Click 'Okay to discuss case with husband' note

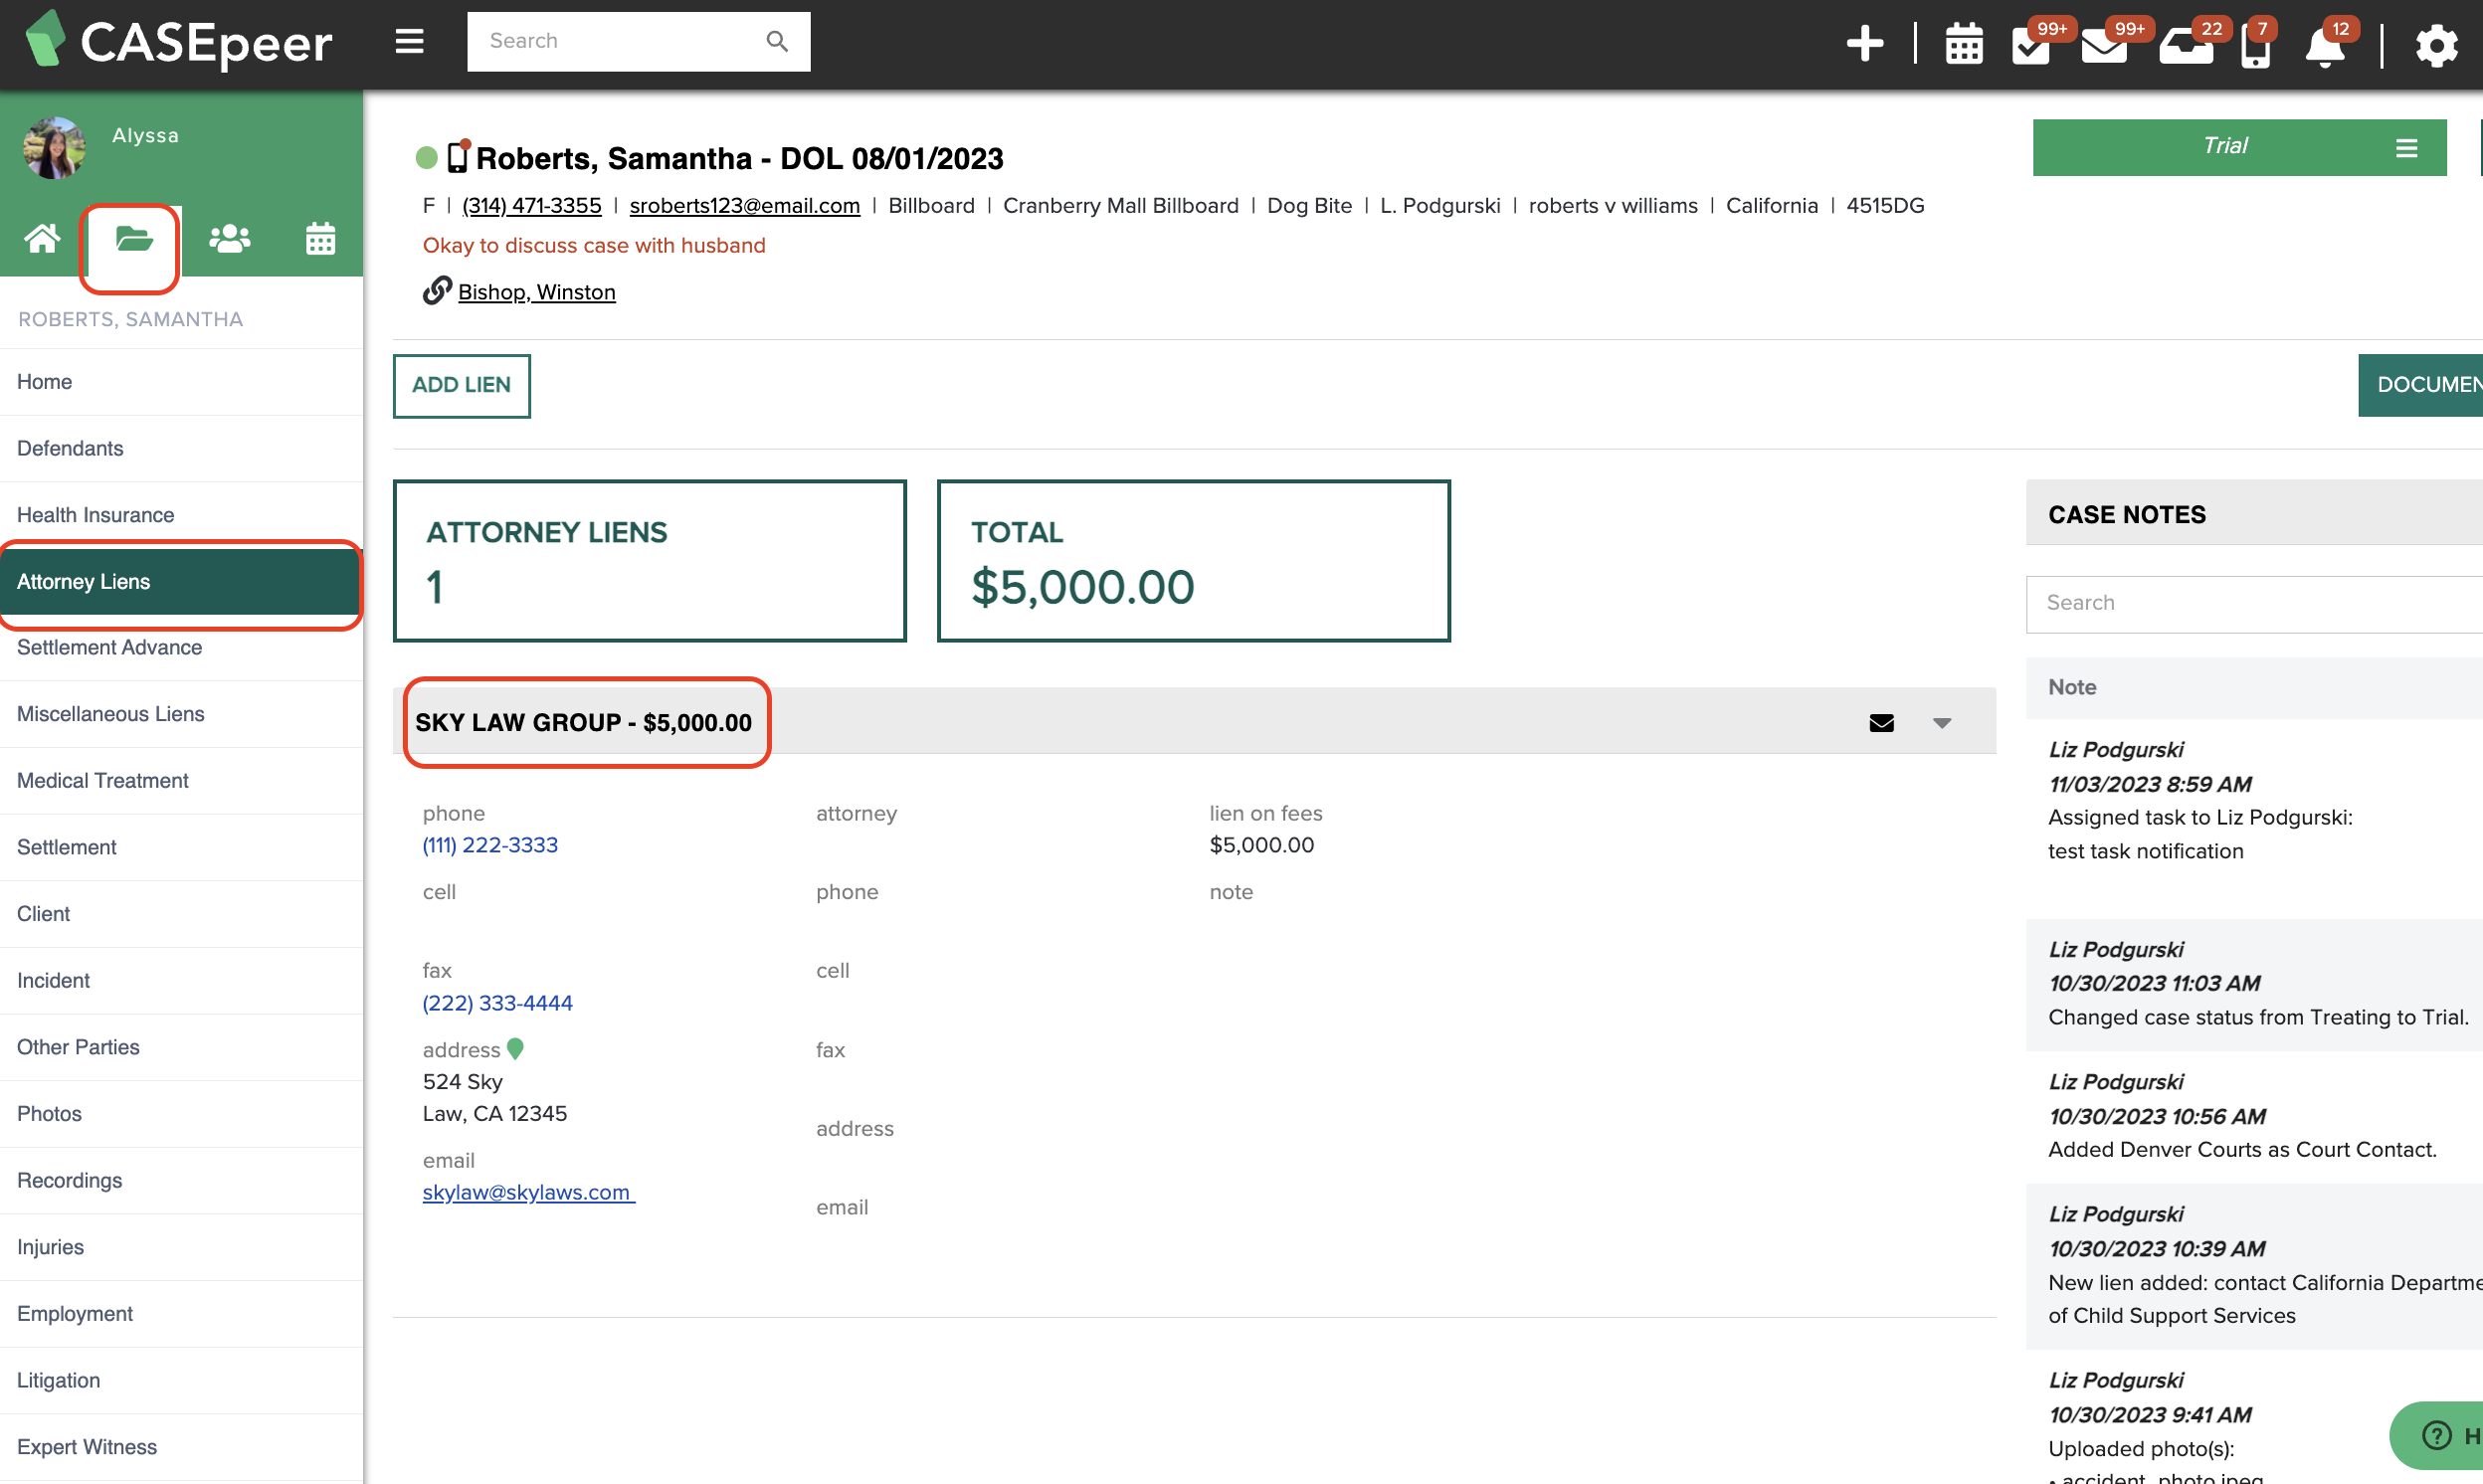click(x=594, y=245)
